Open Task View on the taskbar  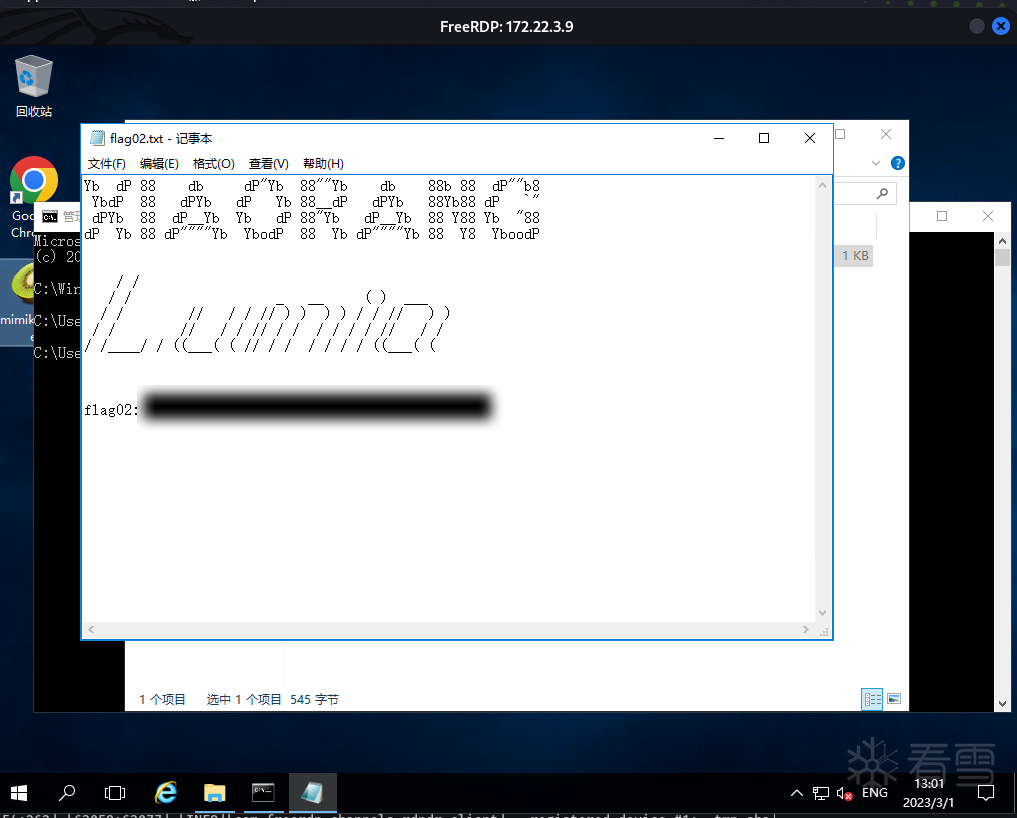point(115,793)
